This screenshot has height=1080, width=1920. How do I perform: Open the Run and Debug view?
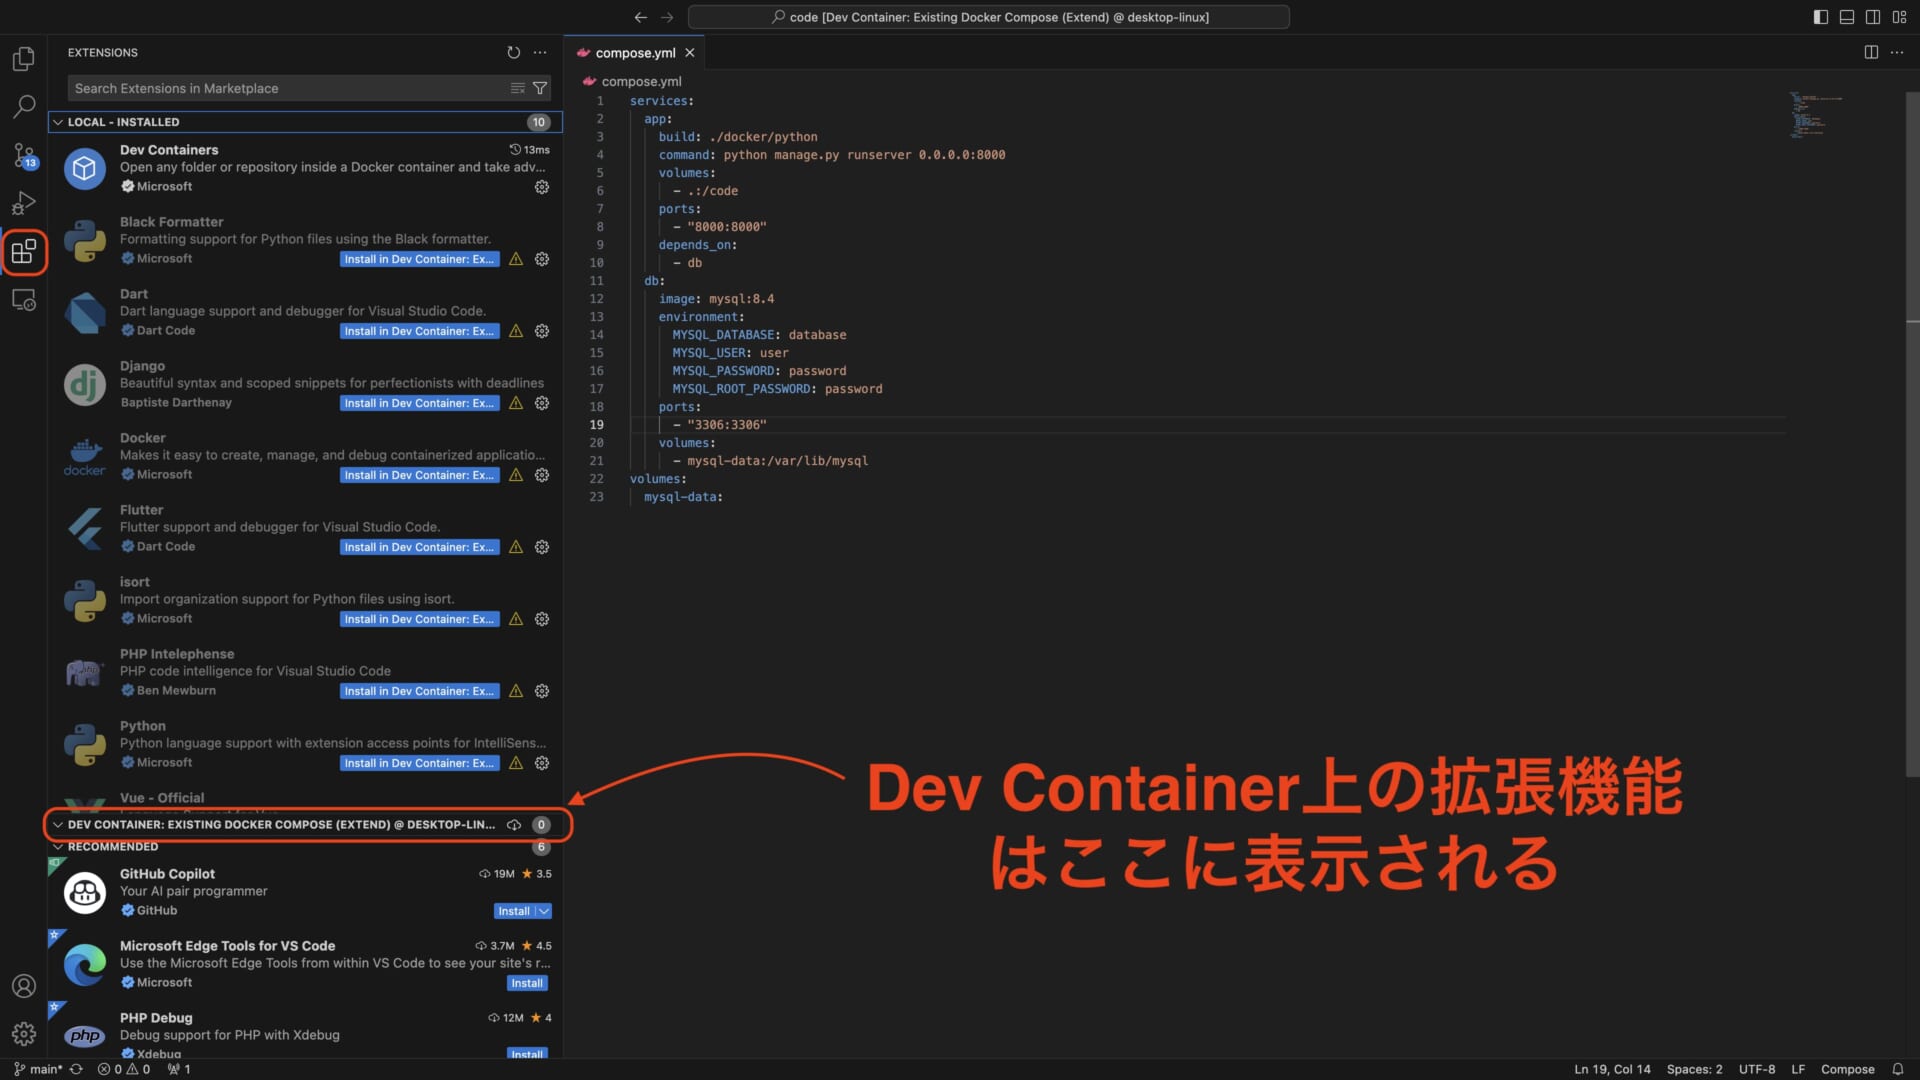pos(24,203)
